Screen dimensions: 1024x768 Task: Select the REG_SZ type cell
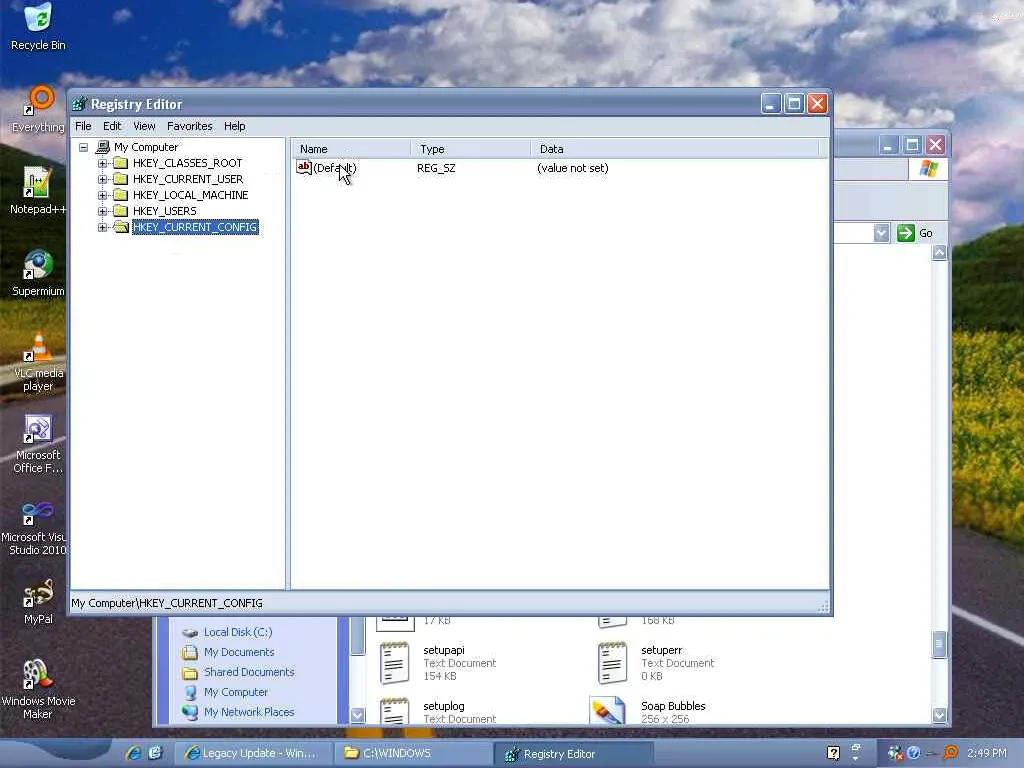click(x=436, y=168)
